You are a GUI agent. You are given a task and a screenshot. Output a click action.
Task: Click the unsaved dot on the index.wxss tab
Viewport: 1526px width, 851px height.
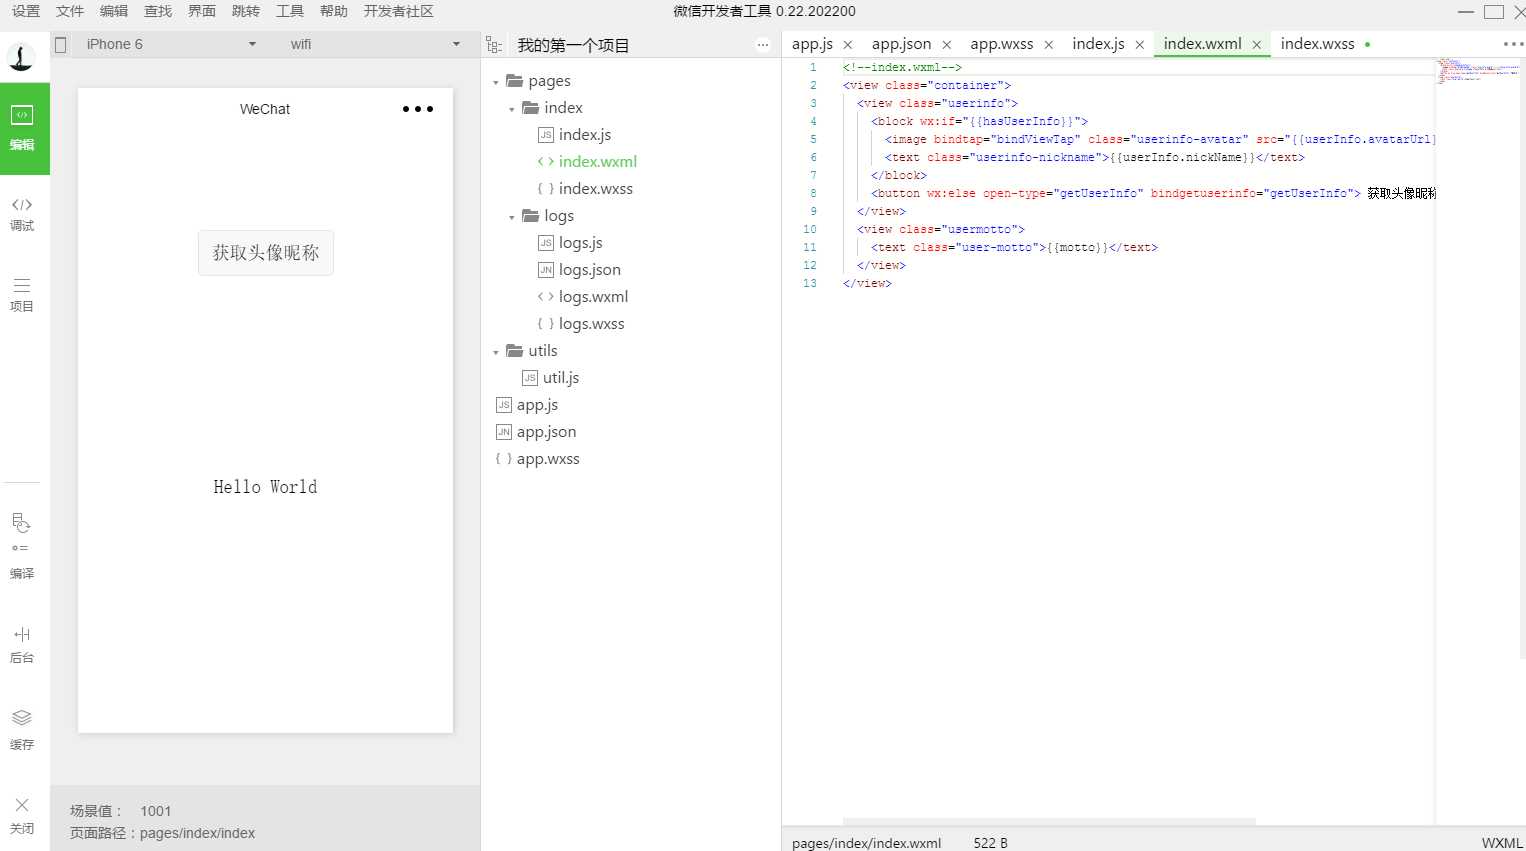1367,45
